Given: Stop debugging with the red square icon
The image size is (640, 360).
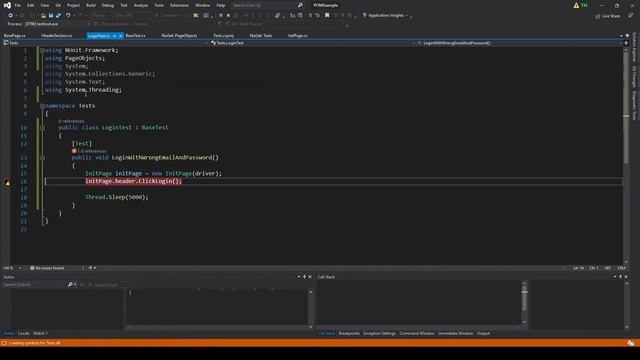Looking at the screenshot, I should coord(228,16).
